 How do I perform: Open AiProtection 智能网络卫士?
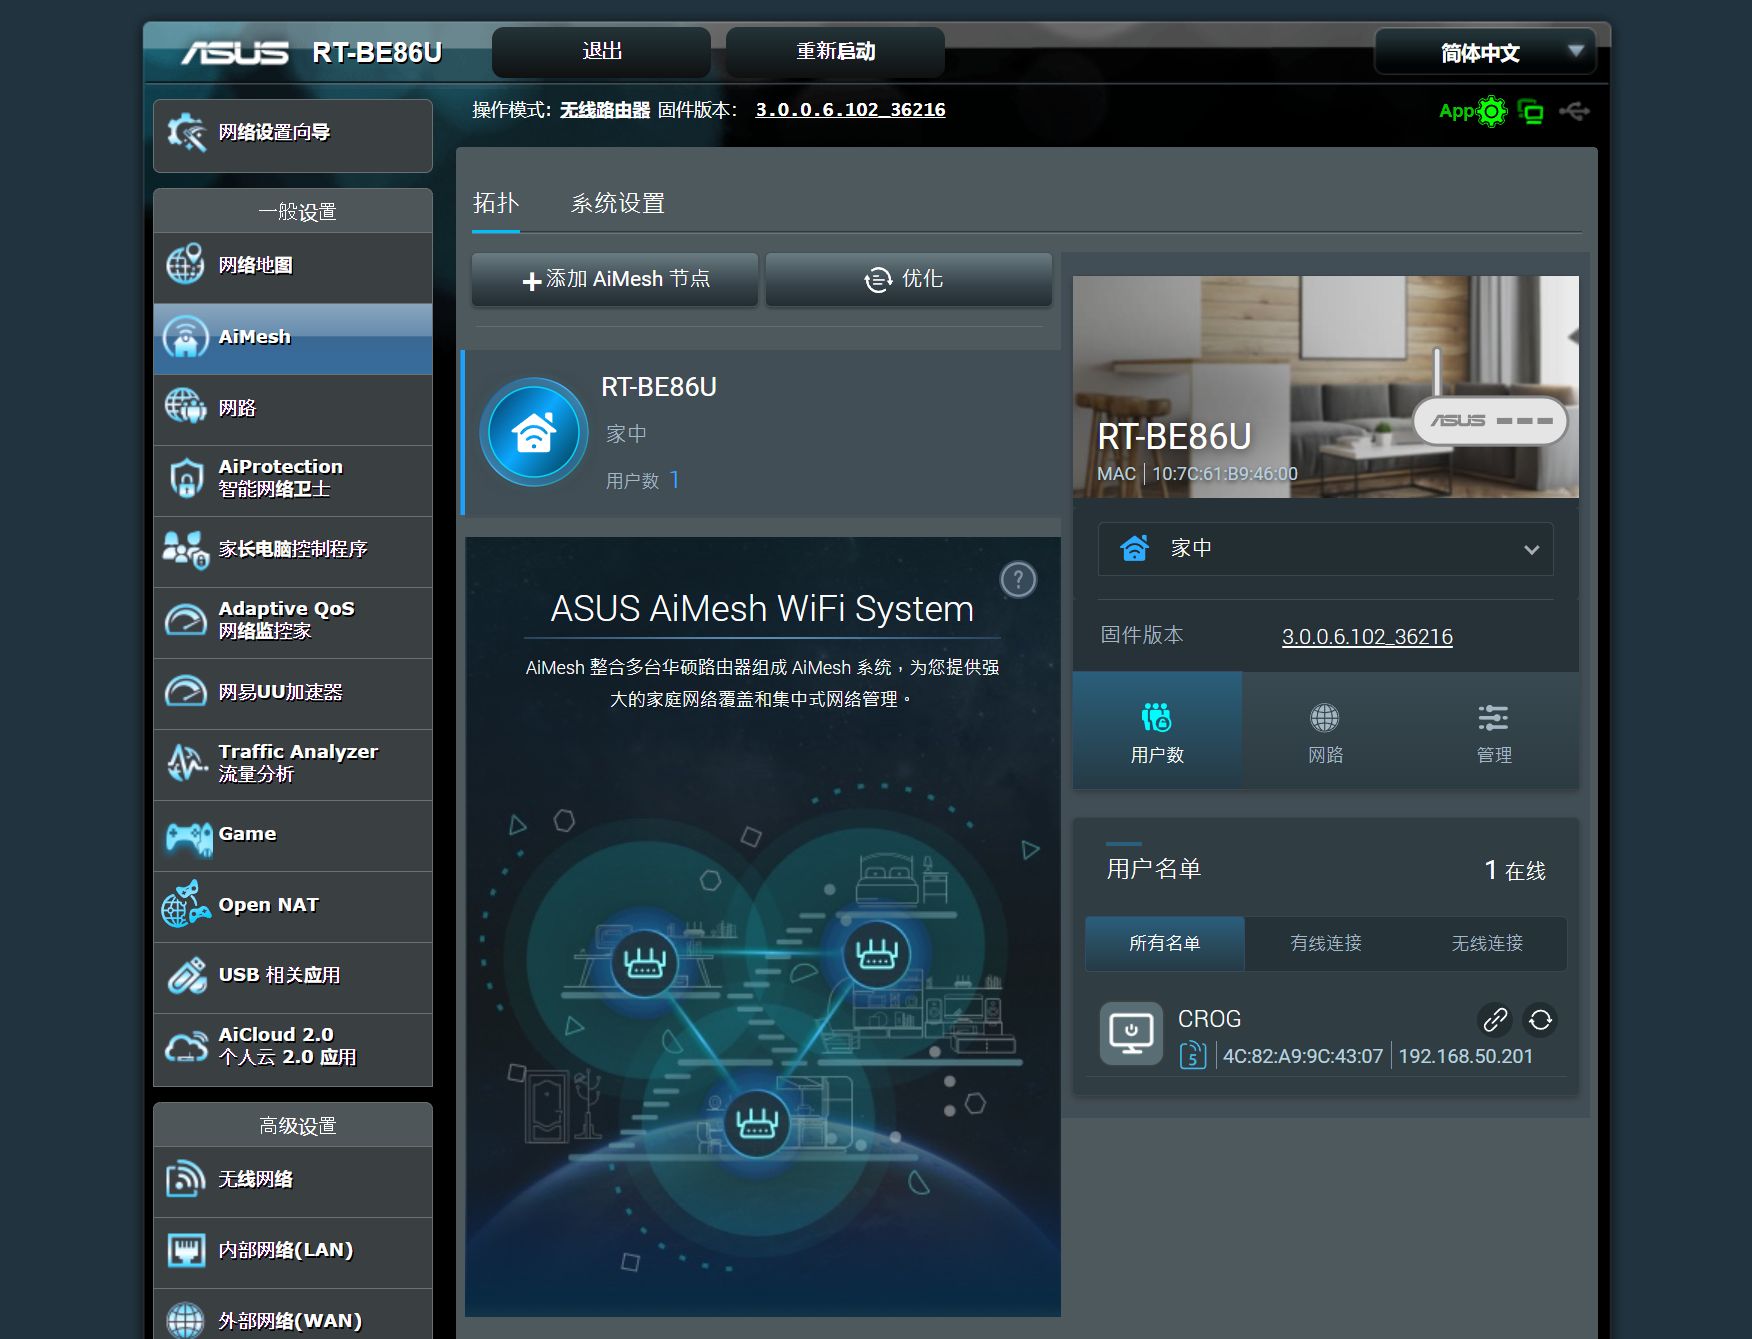click(x=293, y=479)
